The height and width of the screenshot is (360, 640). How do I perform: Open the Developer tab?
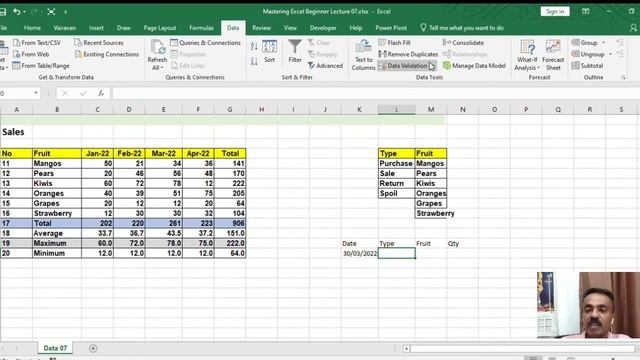(x=323, y=28)
